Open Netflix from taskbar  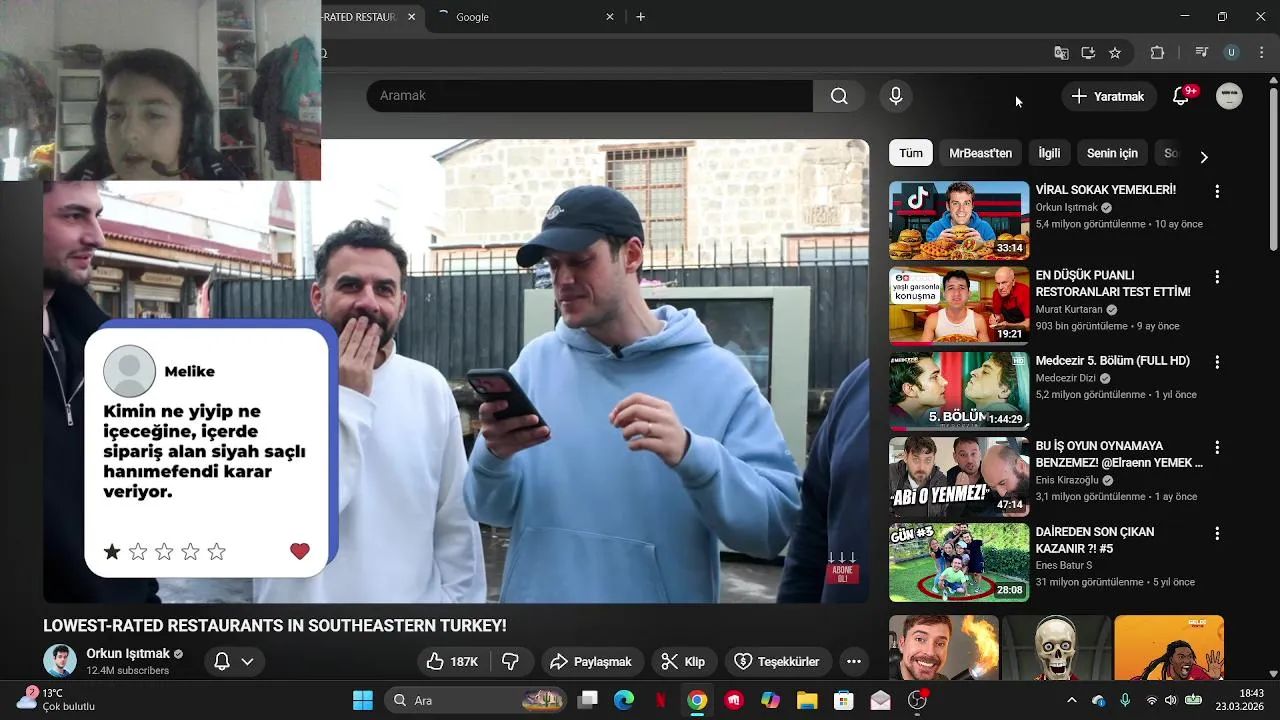point(660,700)
